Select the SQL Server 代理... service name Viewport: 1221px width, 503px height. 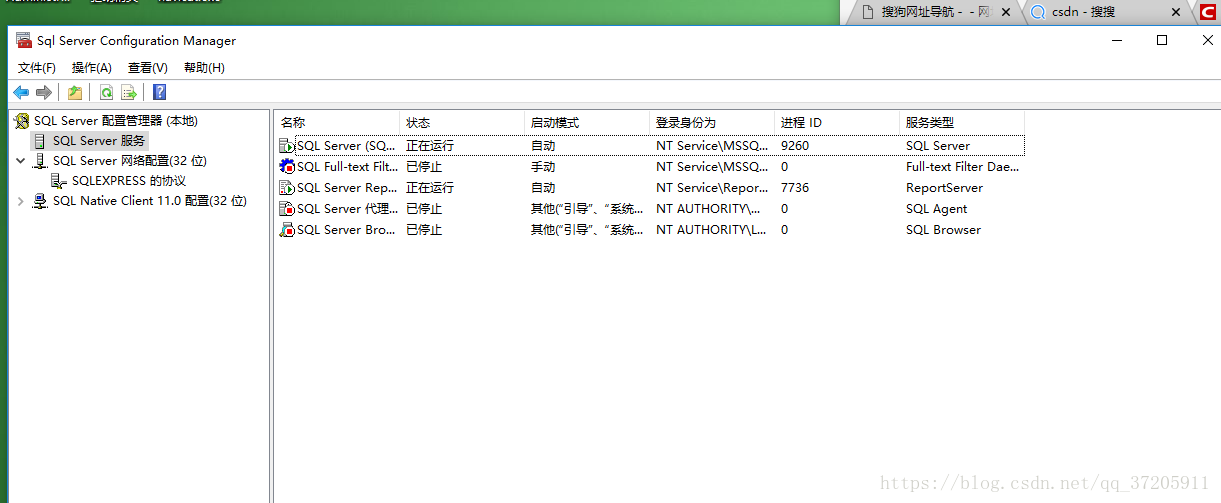[347, 209]
